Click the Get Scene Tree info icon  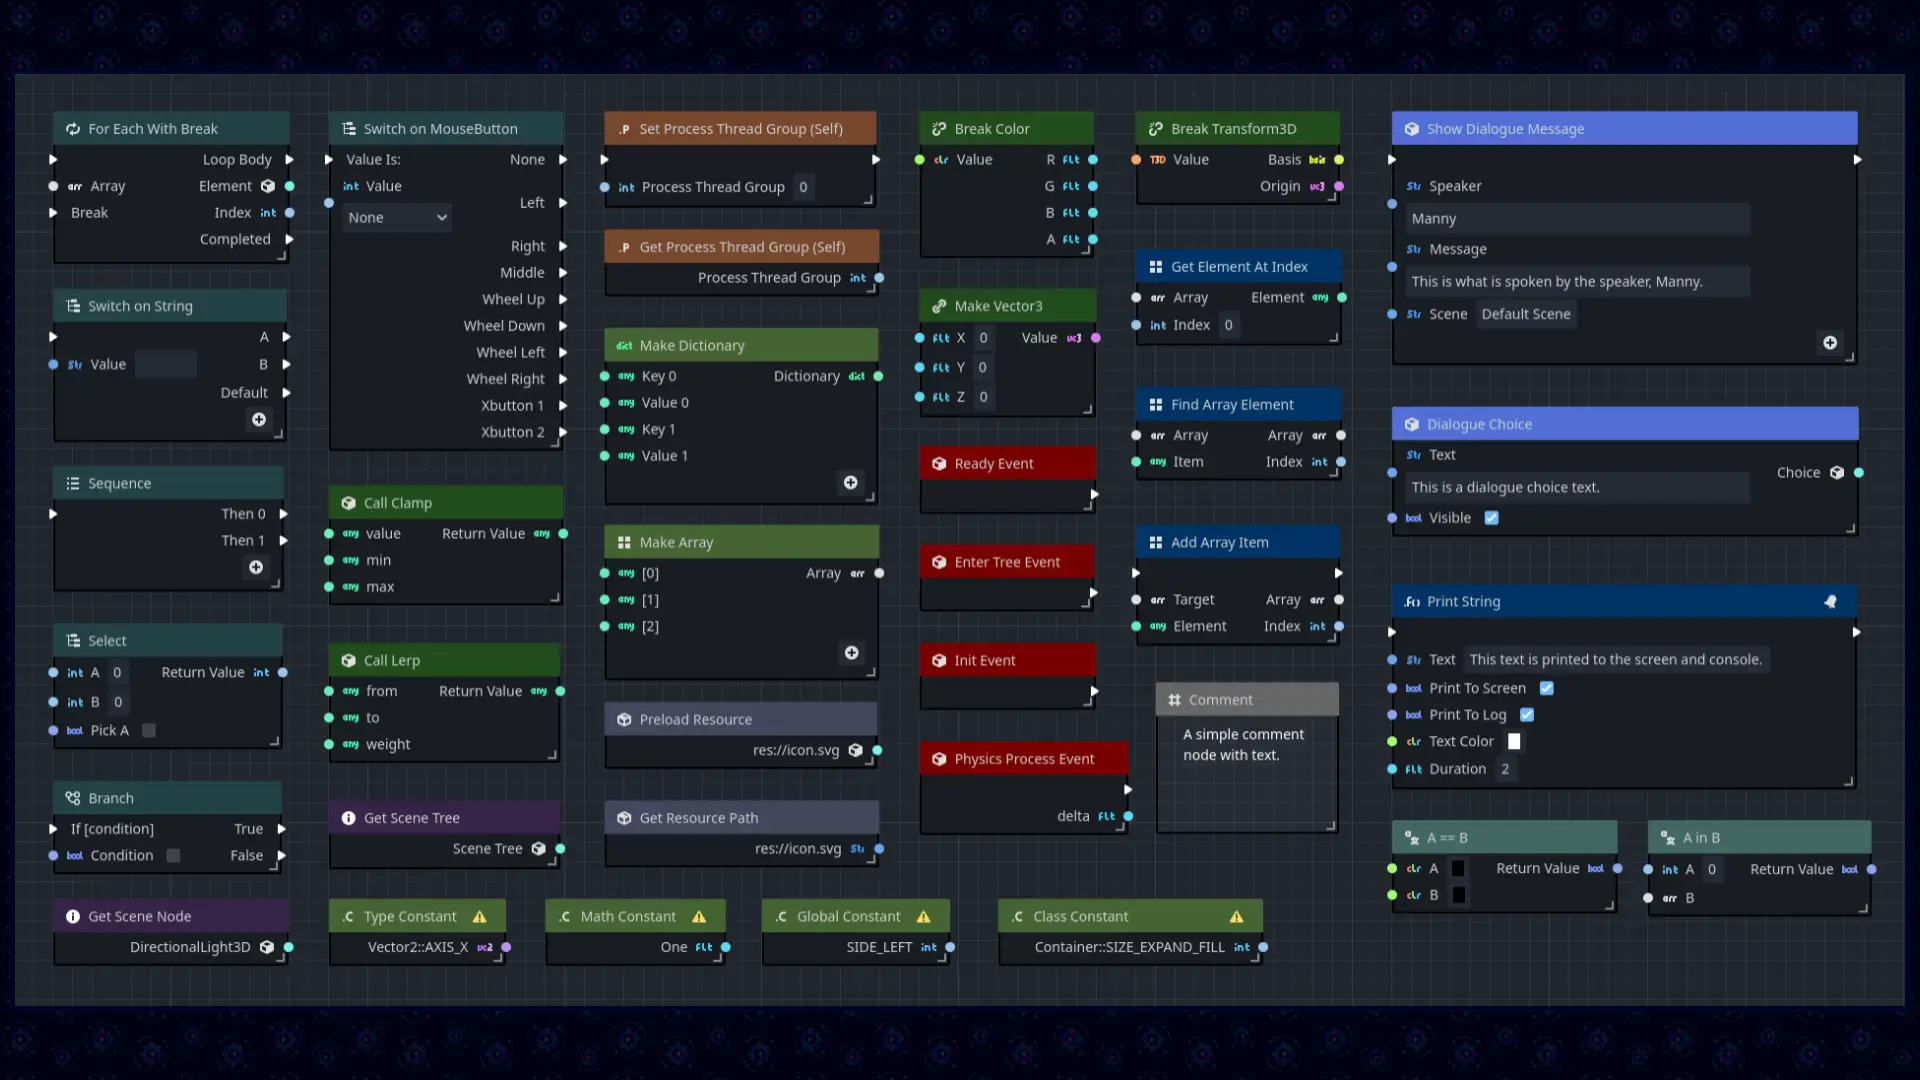348,818
